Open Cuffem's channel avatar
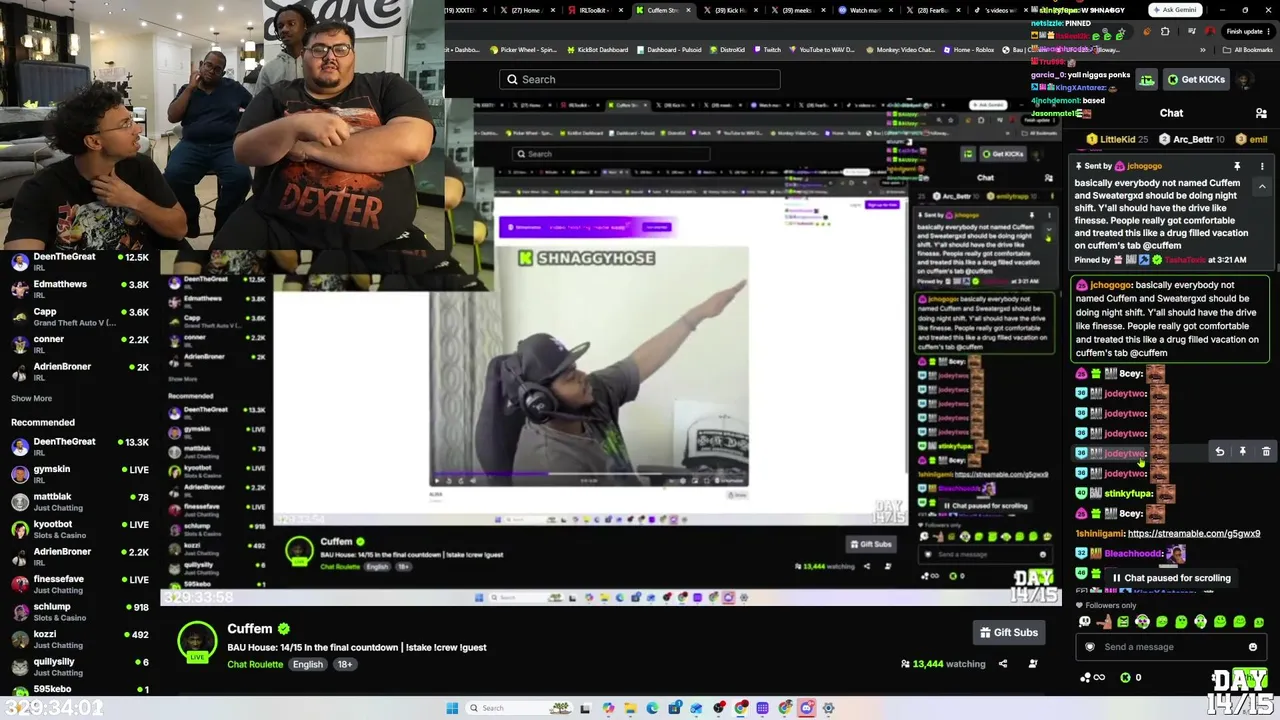 coord(197,641)
